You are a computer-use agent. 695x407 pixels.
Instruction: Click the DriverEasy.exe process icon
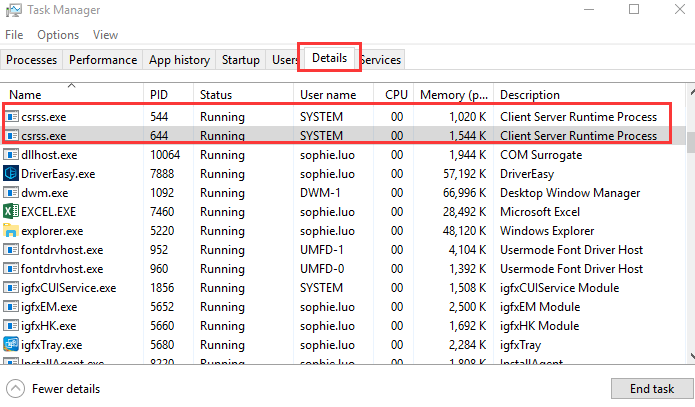pos(12,174)
